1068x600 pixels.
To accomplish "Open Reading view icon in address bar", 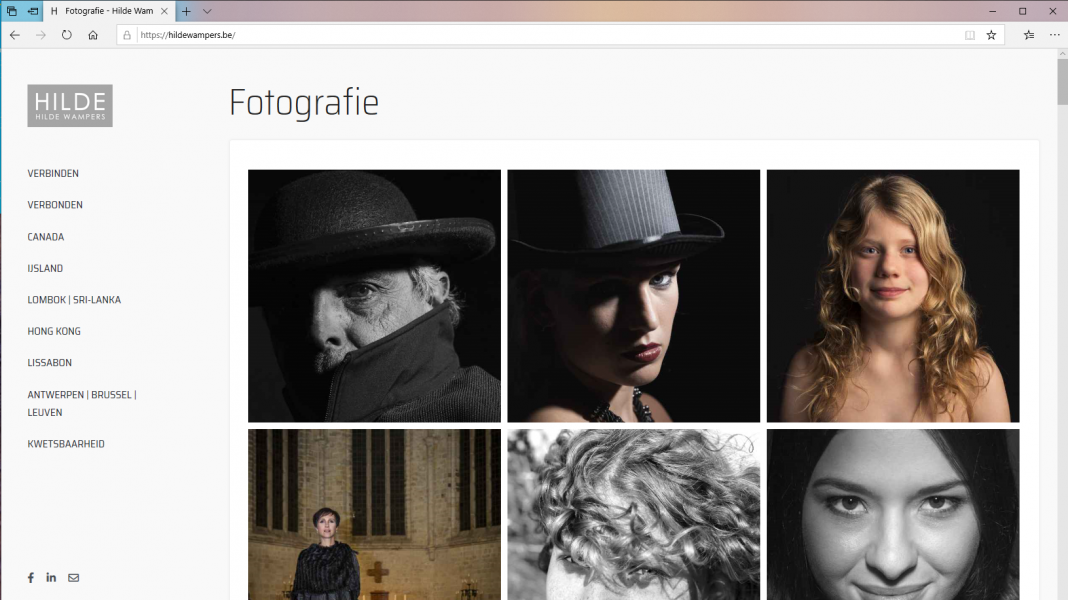I will tap(970, 35).
